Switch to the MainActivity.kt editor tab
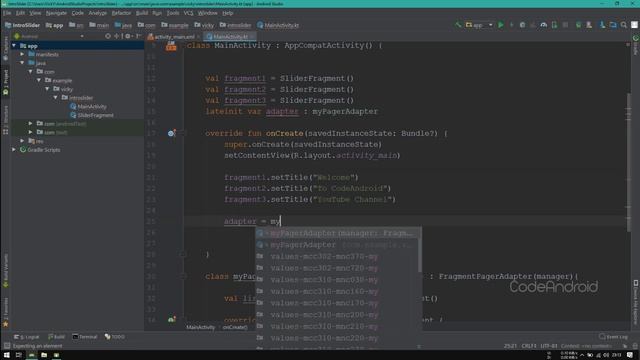Screen dimensions: 640x360 231,37
